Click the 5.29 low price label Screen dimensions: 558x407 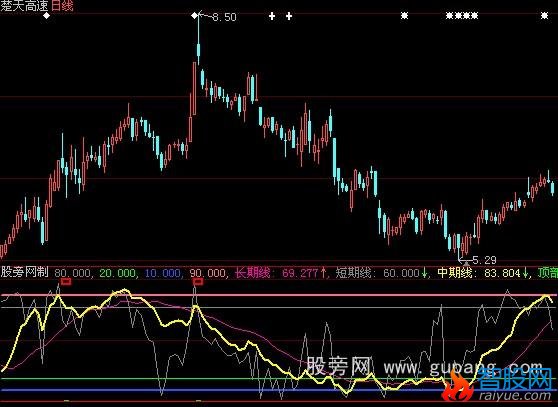pyautogui.click(x=484, y=260)
